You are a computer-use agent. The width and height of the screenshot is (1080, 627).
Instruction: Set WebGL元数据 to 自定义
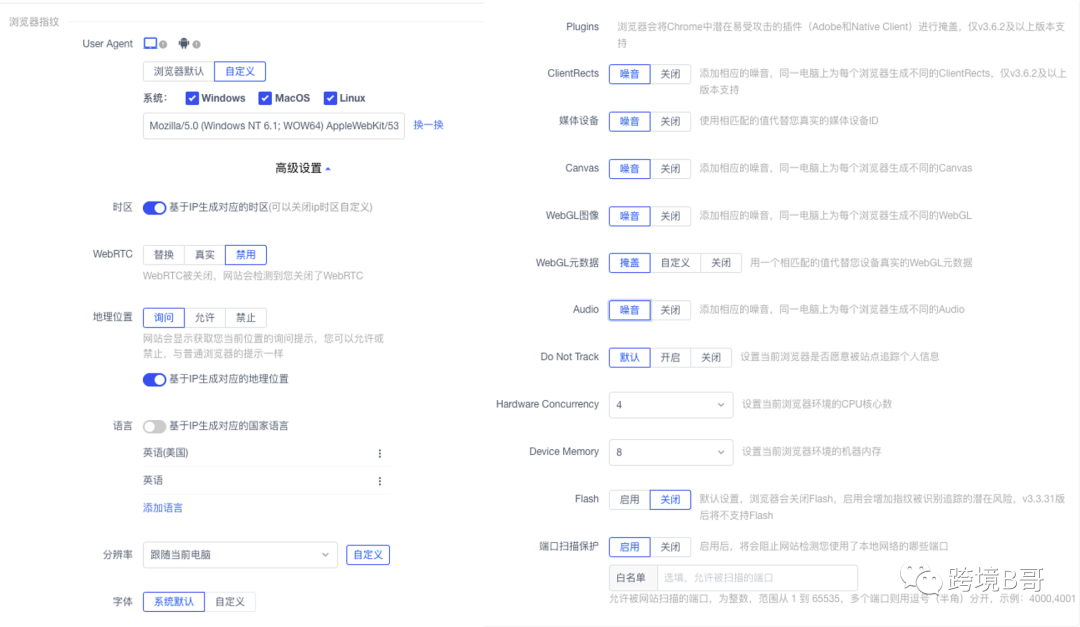pyautogui.click(x=675, y=263)
